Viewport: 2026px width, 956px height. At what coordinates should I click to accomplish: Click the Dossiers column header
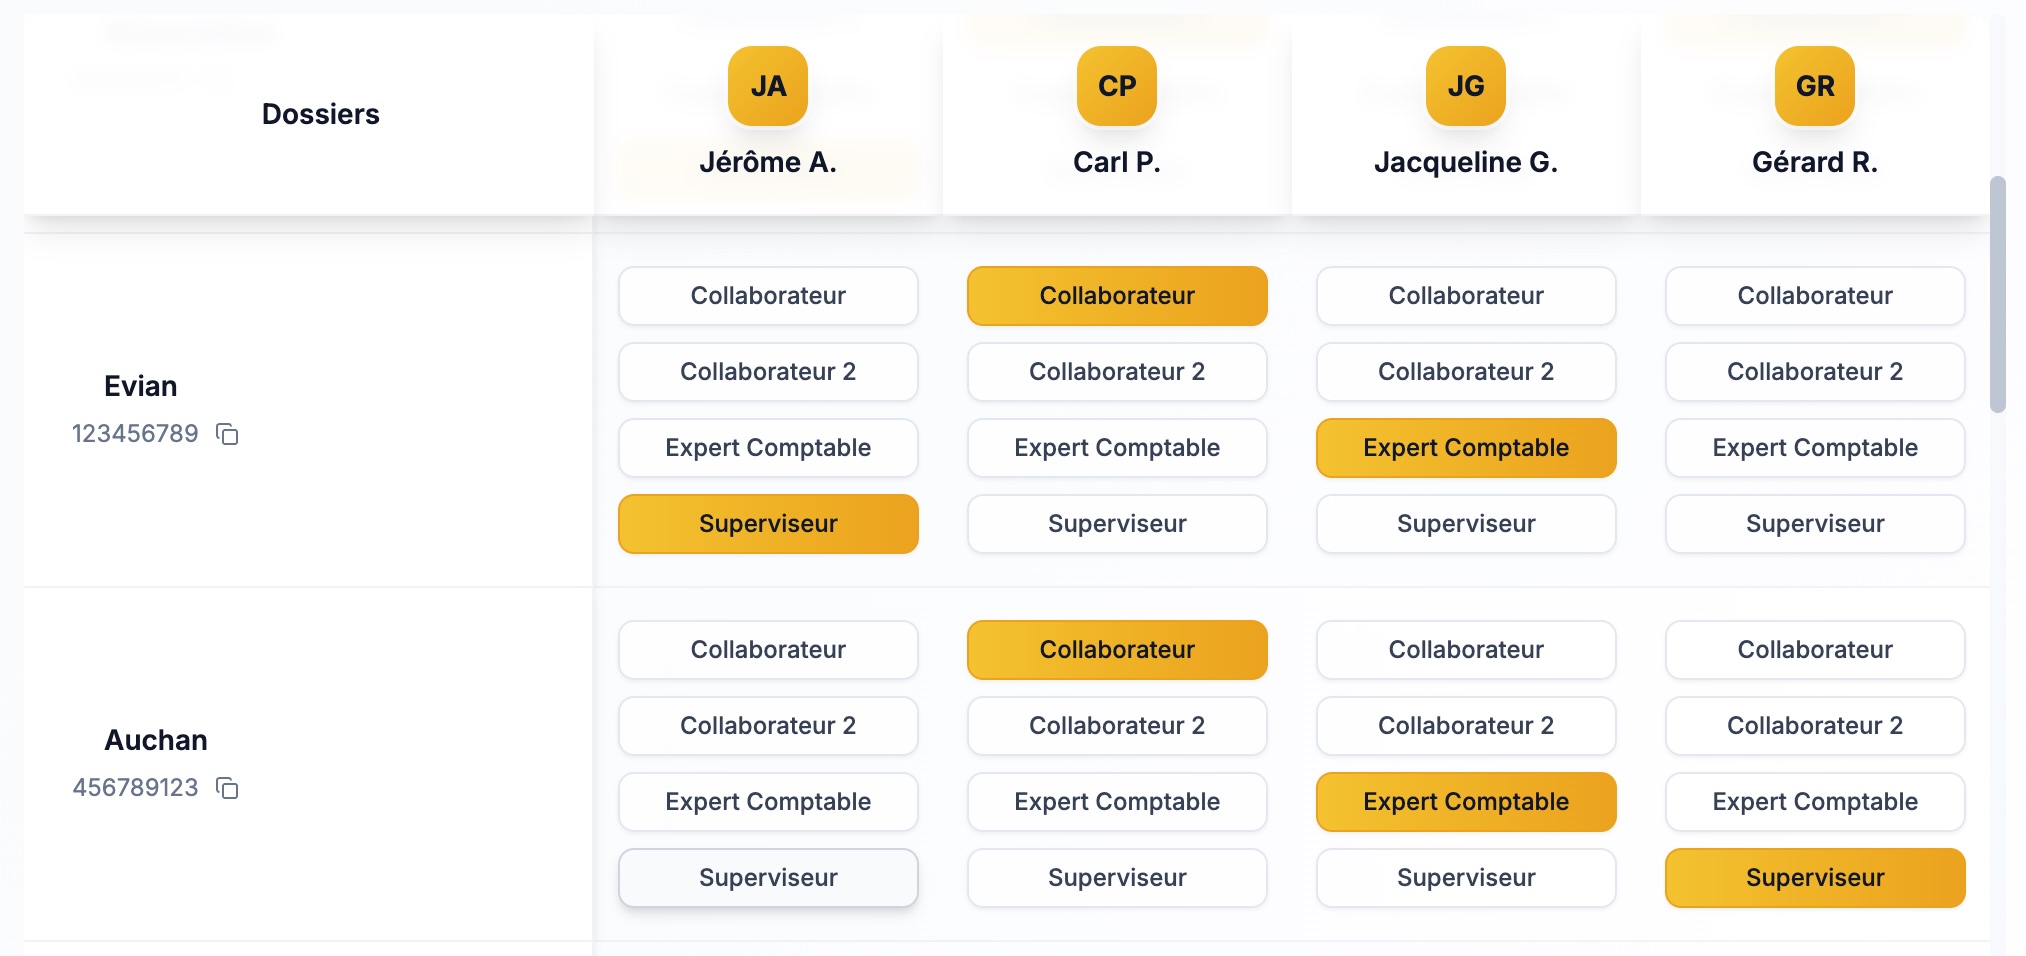pos(320,114)
